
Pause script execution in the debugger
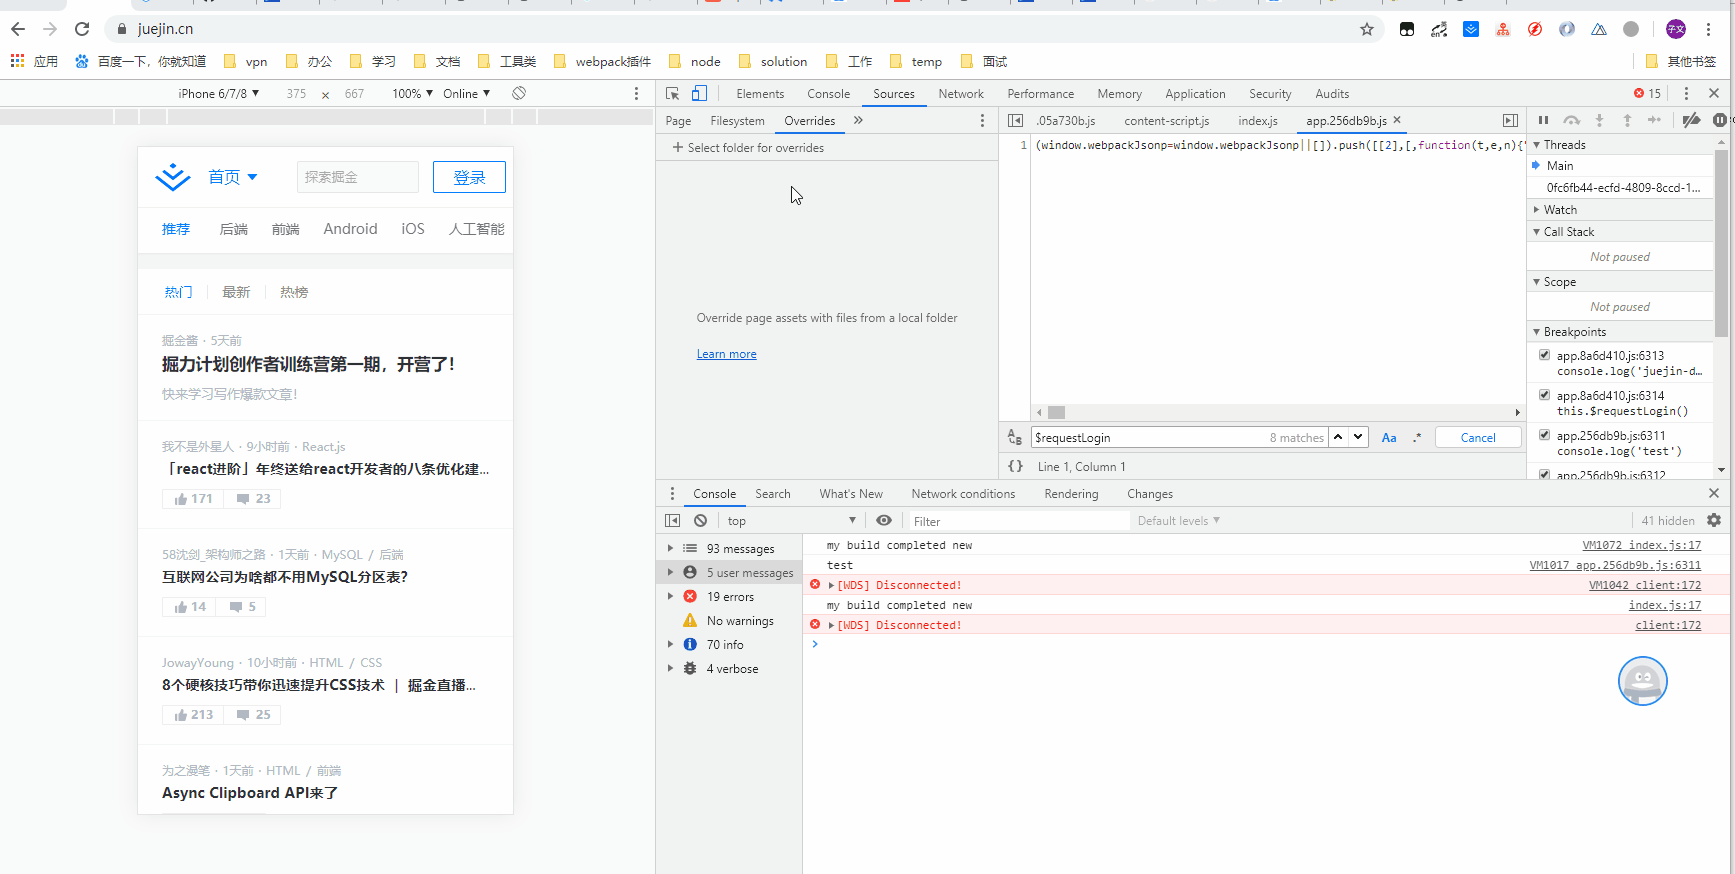coord(1543,120)
